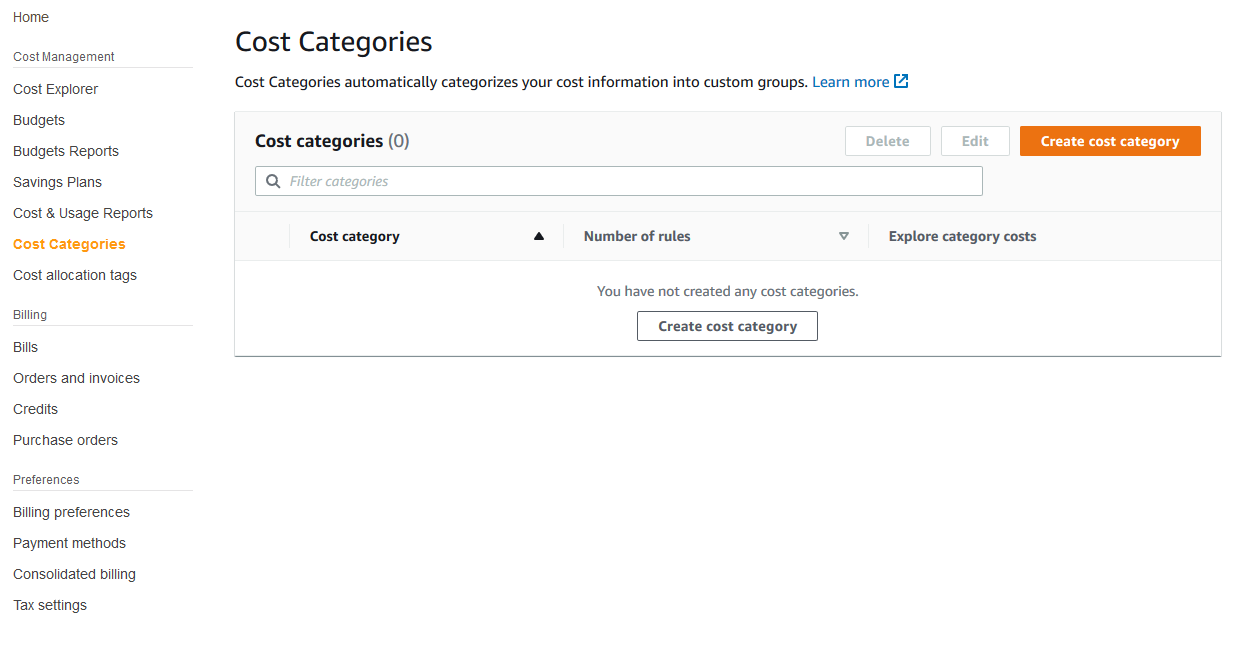
Task: Open the Number of rules filter dropdown
Action: point(844,236)
